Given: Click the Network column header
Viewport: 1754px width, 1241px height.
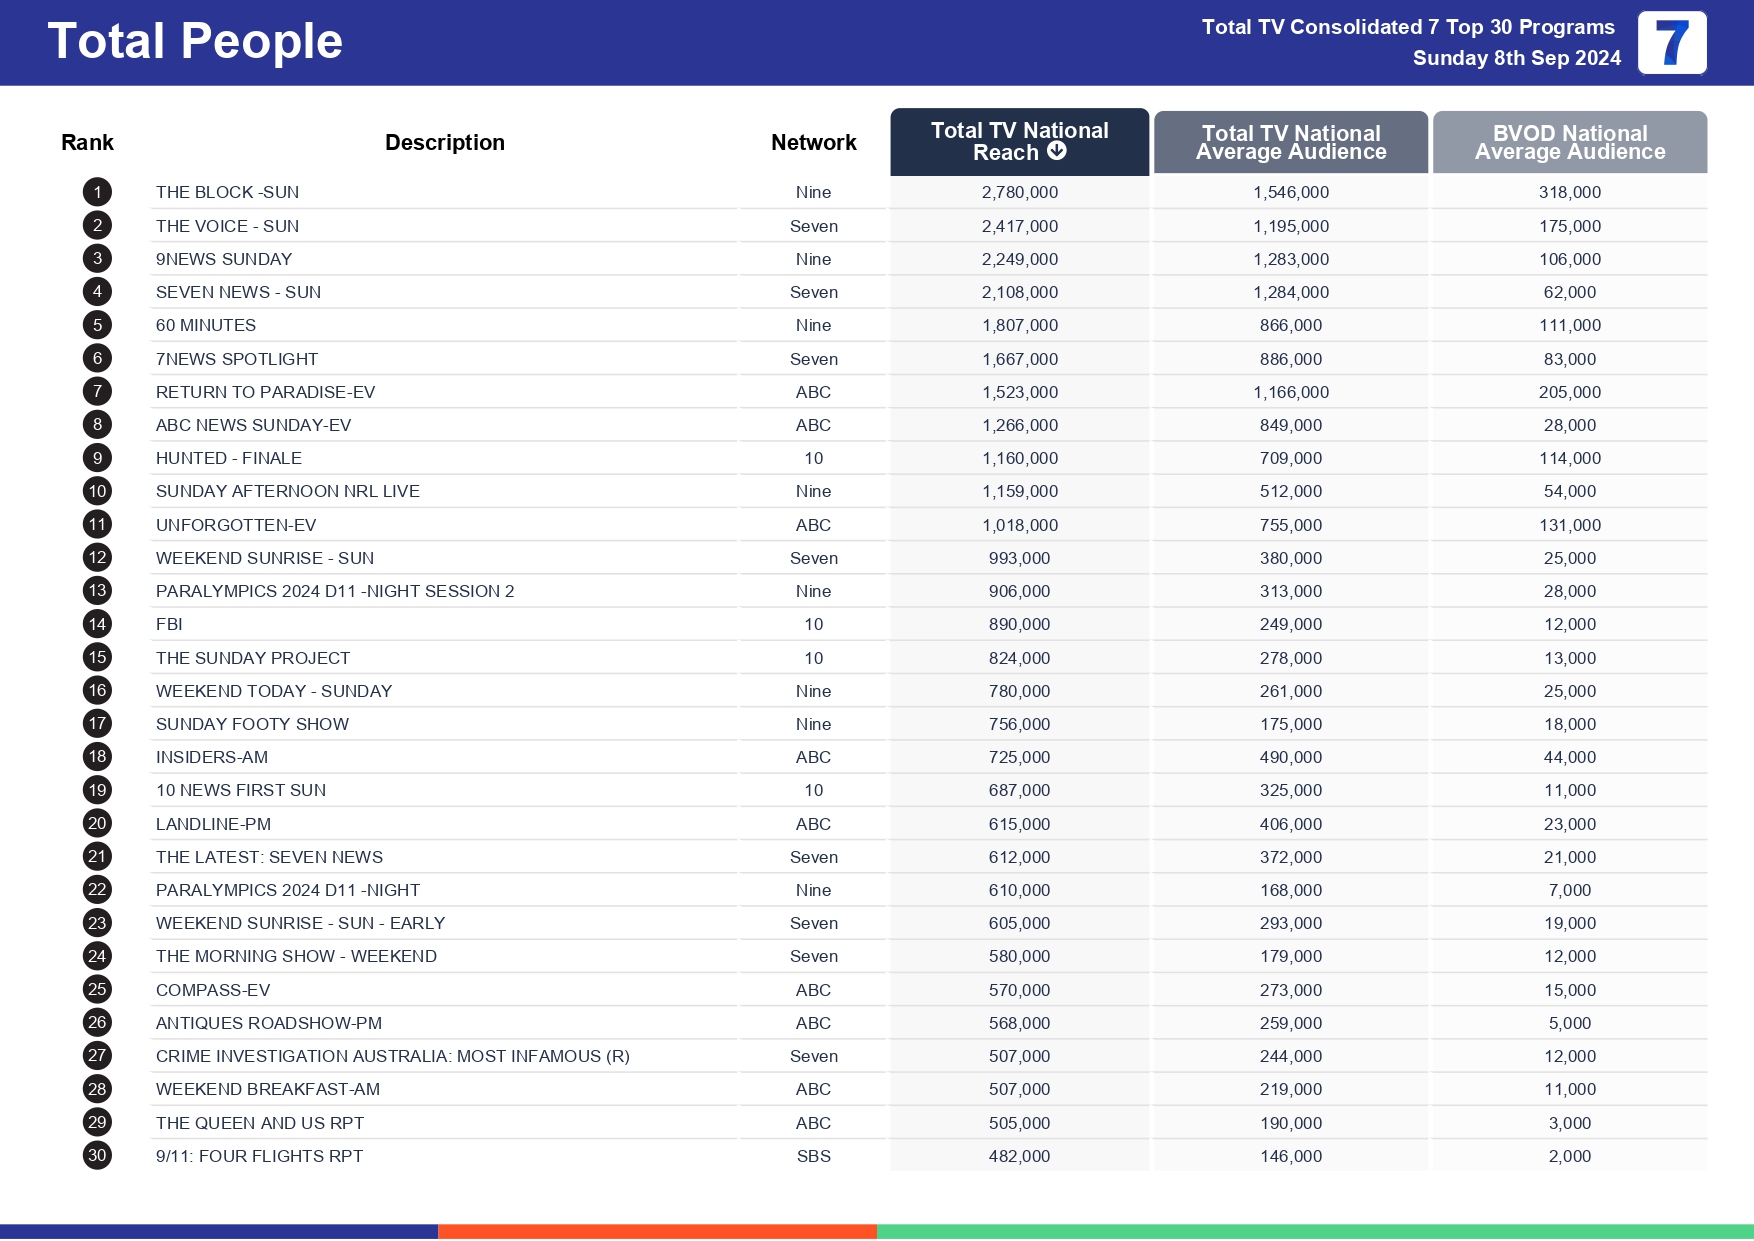Looking at the screenshot, I should point(813,143).
